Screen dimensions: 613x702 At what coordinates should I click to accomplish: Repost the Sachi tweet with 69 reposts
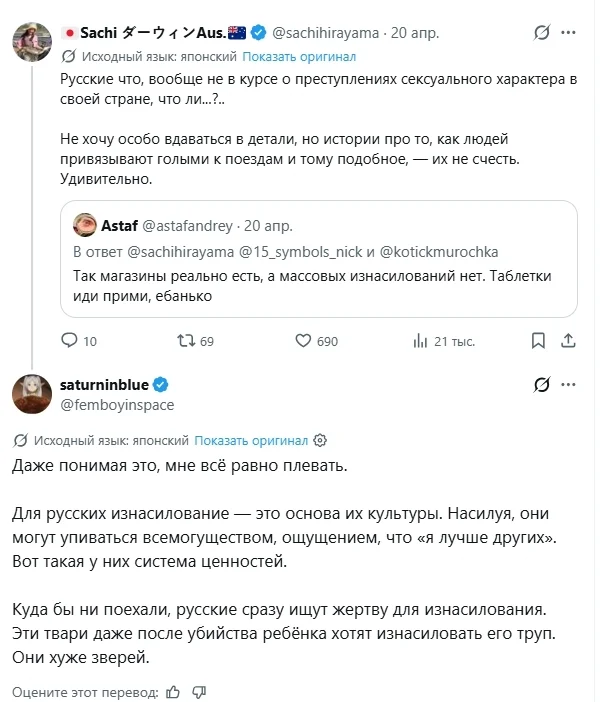pyautogui.click(x=186, y=341)
